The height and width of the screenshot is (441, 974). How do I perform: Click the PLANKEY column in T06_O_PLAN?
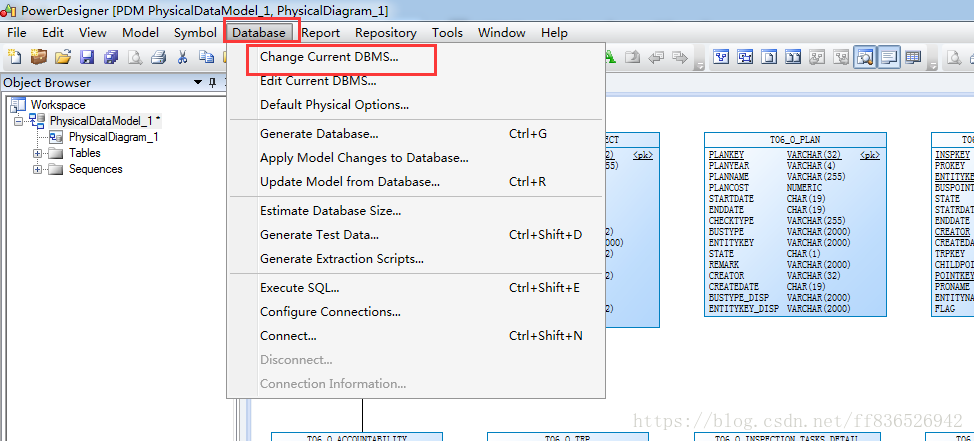[x=726, y=155]
